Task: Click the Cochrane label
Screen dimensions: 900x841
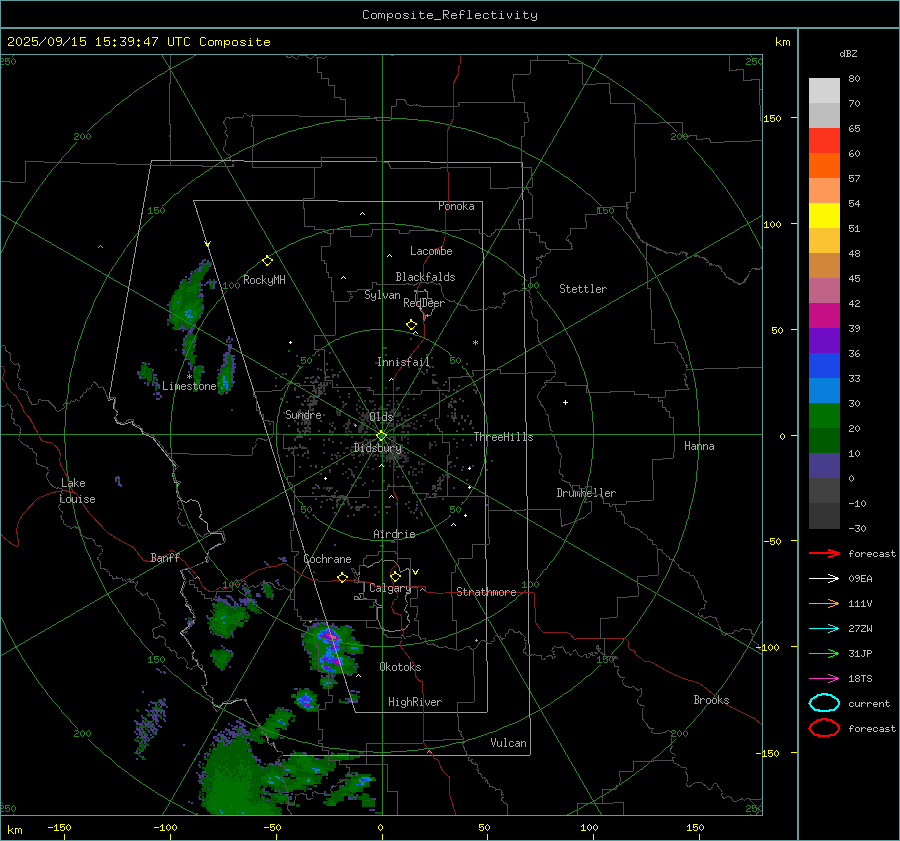Action: (327, 559)
